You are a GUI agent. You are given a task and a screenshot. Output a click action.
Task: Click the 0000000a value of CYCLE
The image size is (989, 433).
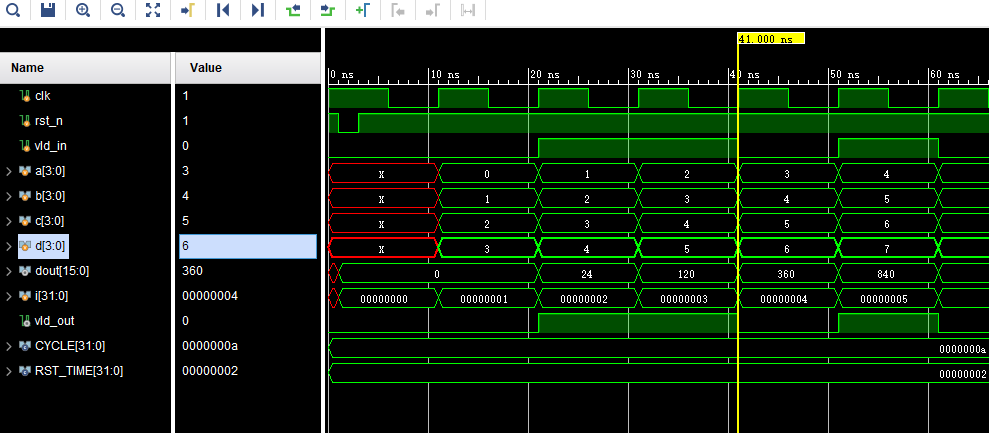(x=210, y=346)
